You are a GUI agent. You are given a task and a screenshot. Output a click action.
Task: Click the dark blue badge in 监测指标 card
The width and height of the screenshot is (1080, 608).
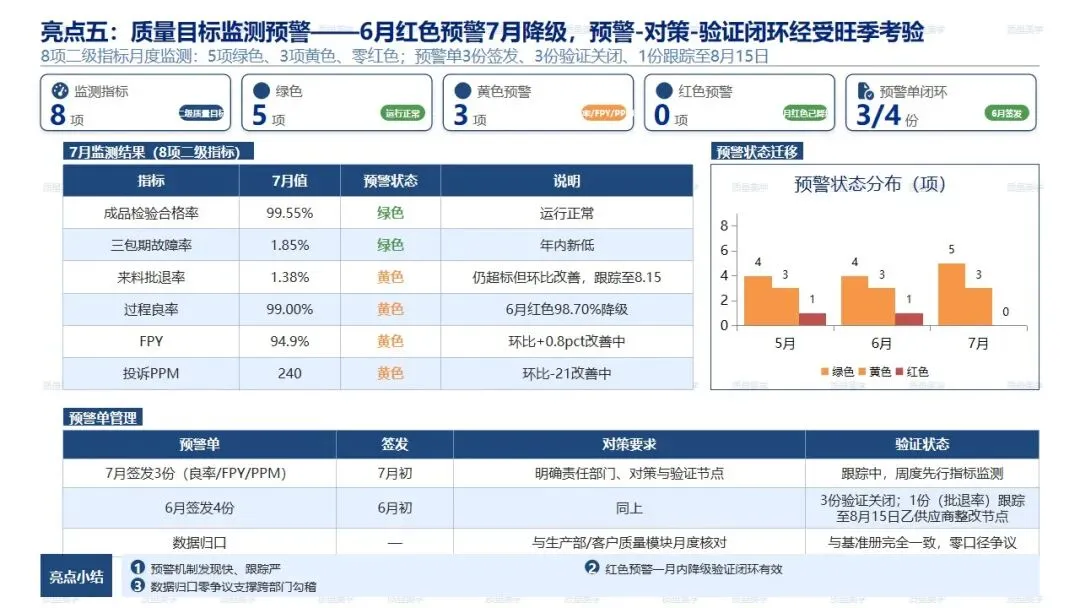pos(201,113)
